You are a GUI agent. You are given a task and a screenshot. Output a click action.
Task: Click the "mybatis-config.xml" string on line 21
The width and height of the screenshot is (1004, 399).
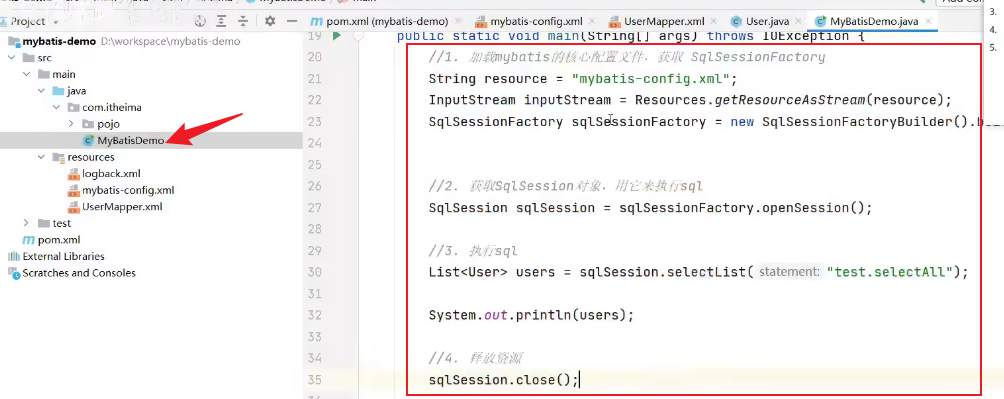coord(651,79)
